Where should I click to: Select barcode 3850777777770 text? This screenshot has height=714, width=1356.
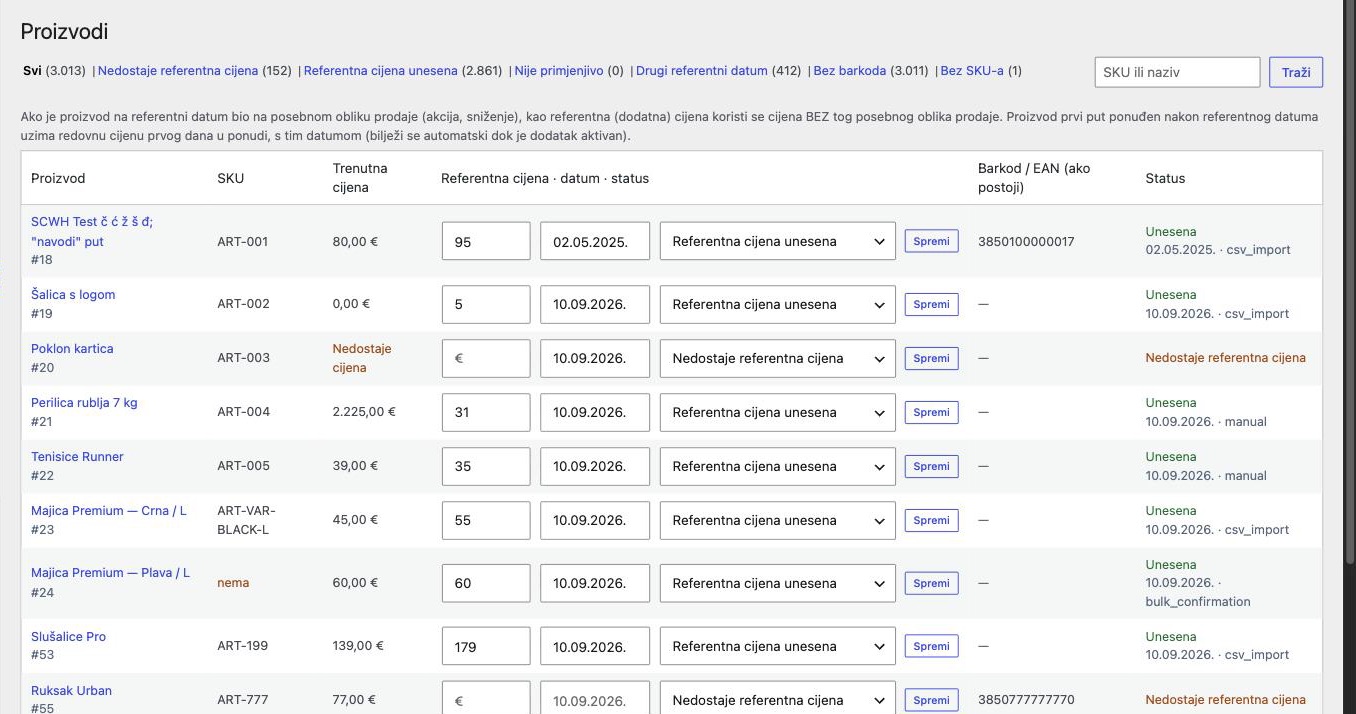1026,700
